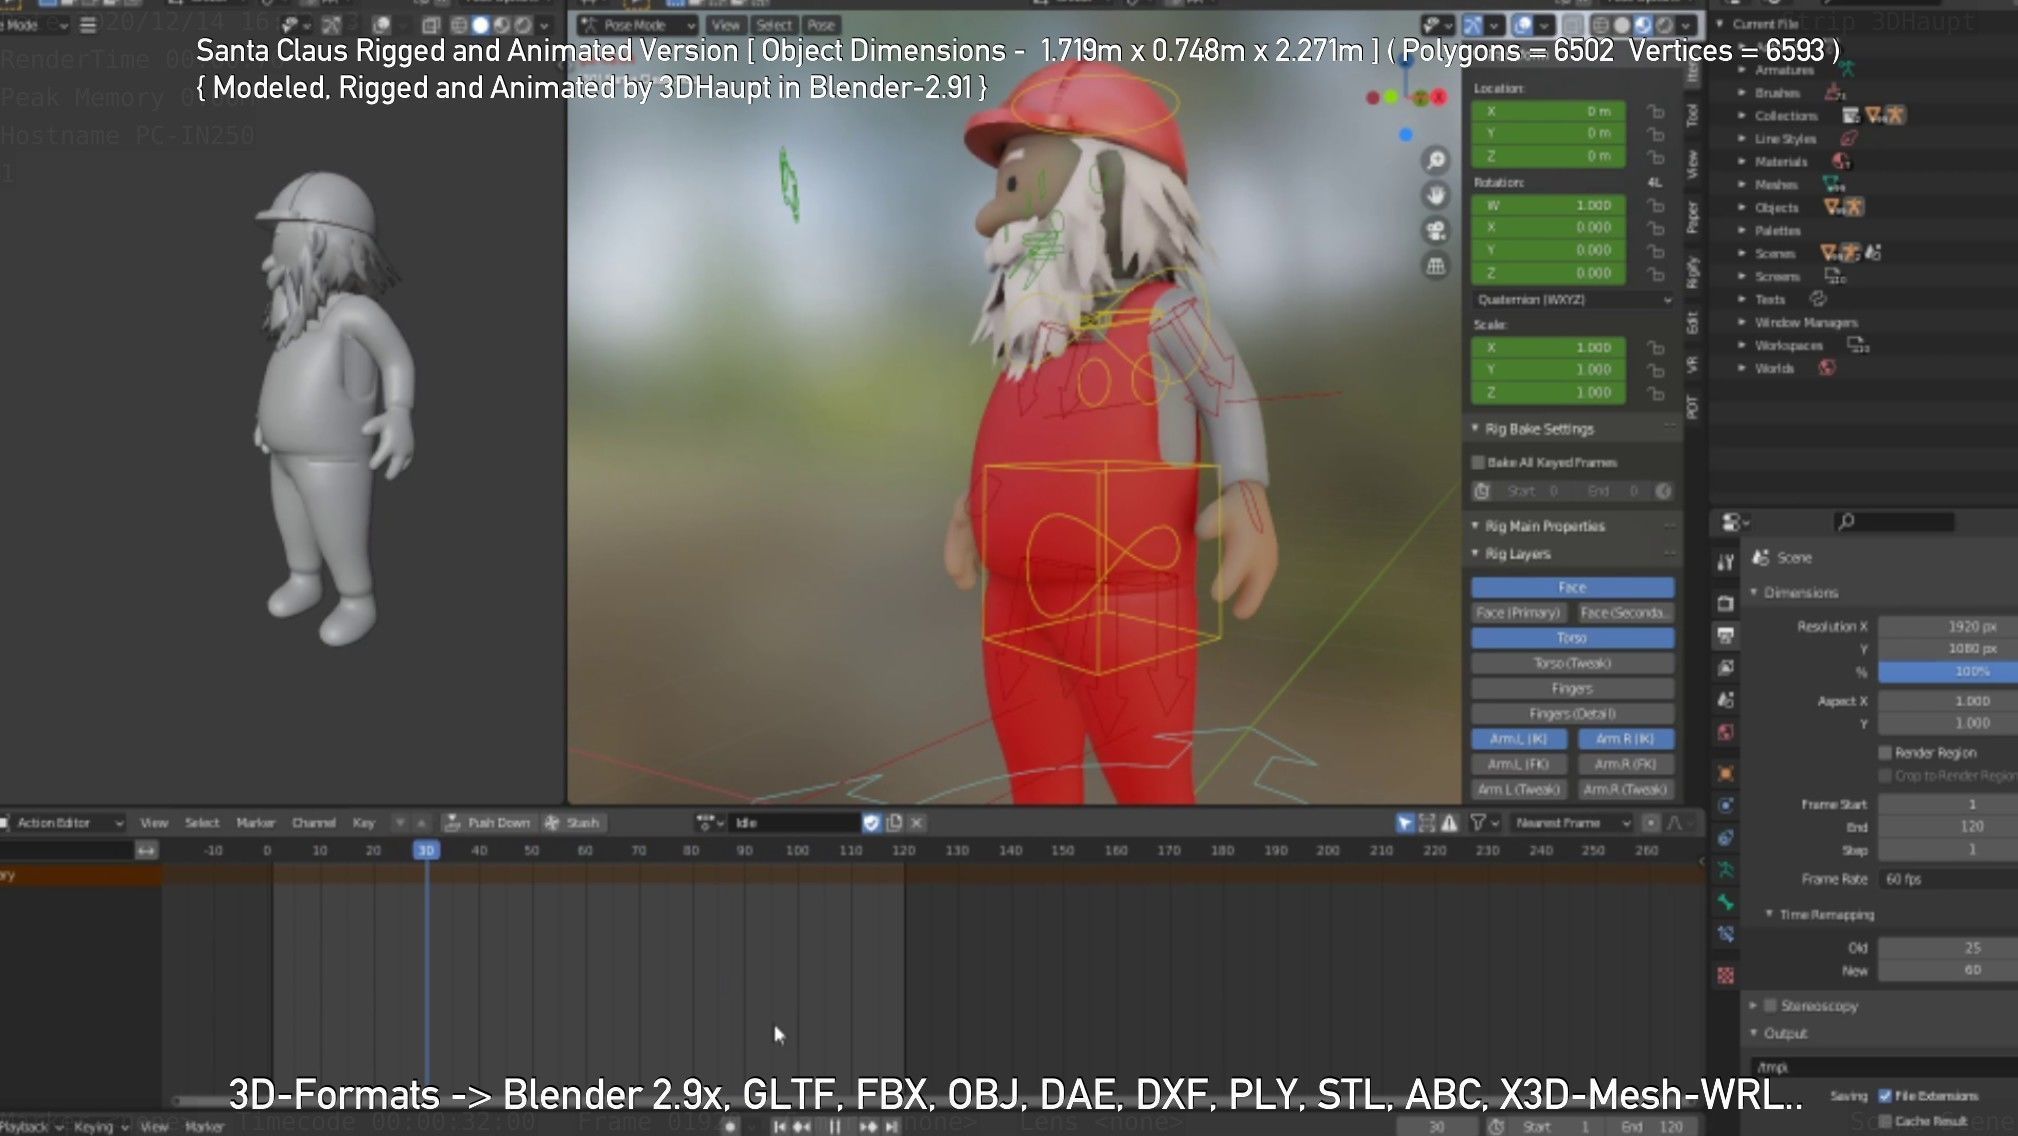Switch perspective/orthographic grid icon
The image size is (2018, 1136).
pyautogui.click(x=1436, y=266)
